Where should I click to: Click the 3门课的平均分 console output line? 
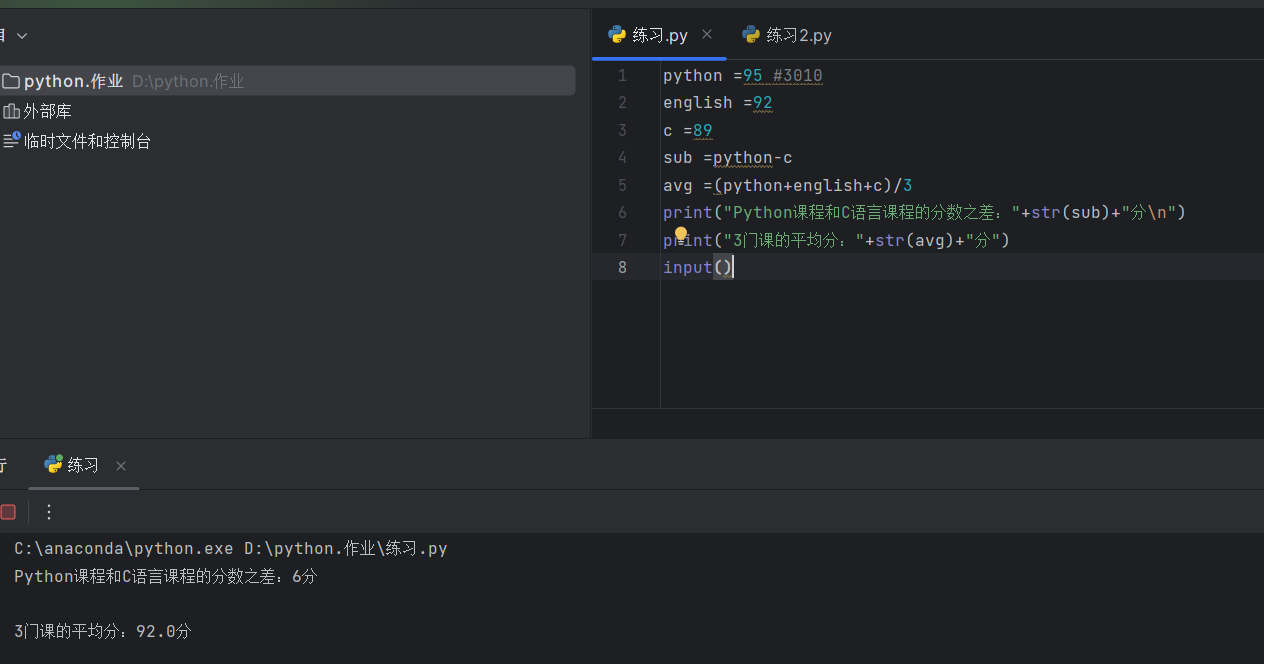pos(102,631)
